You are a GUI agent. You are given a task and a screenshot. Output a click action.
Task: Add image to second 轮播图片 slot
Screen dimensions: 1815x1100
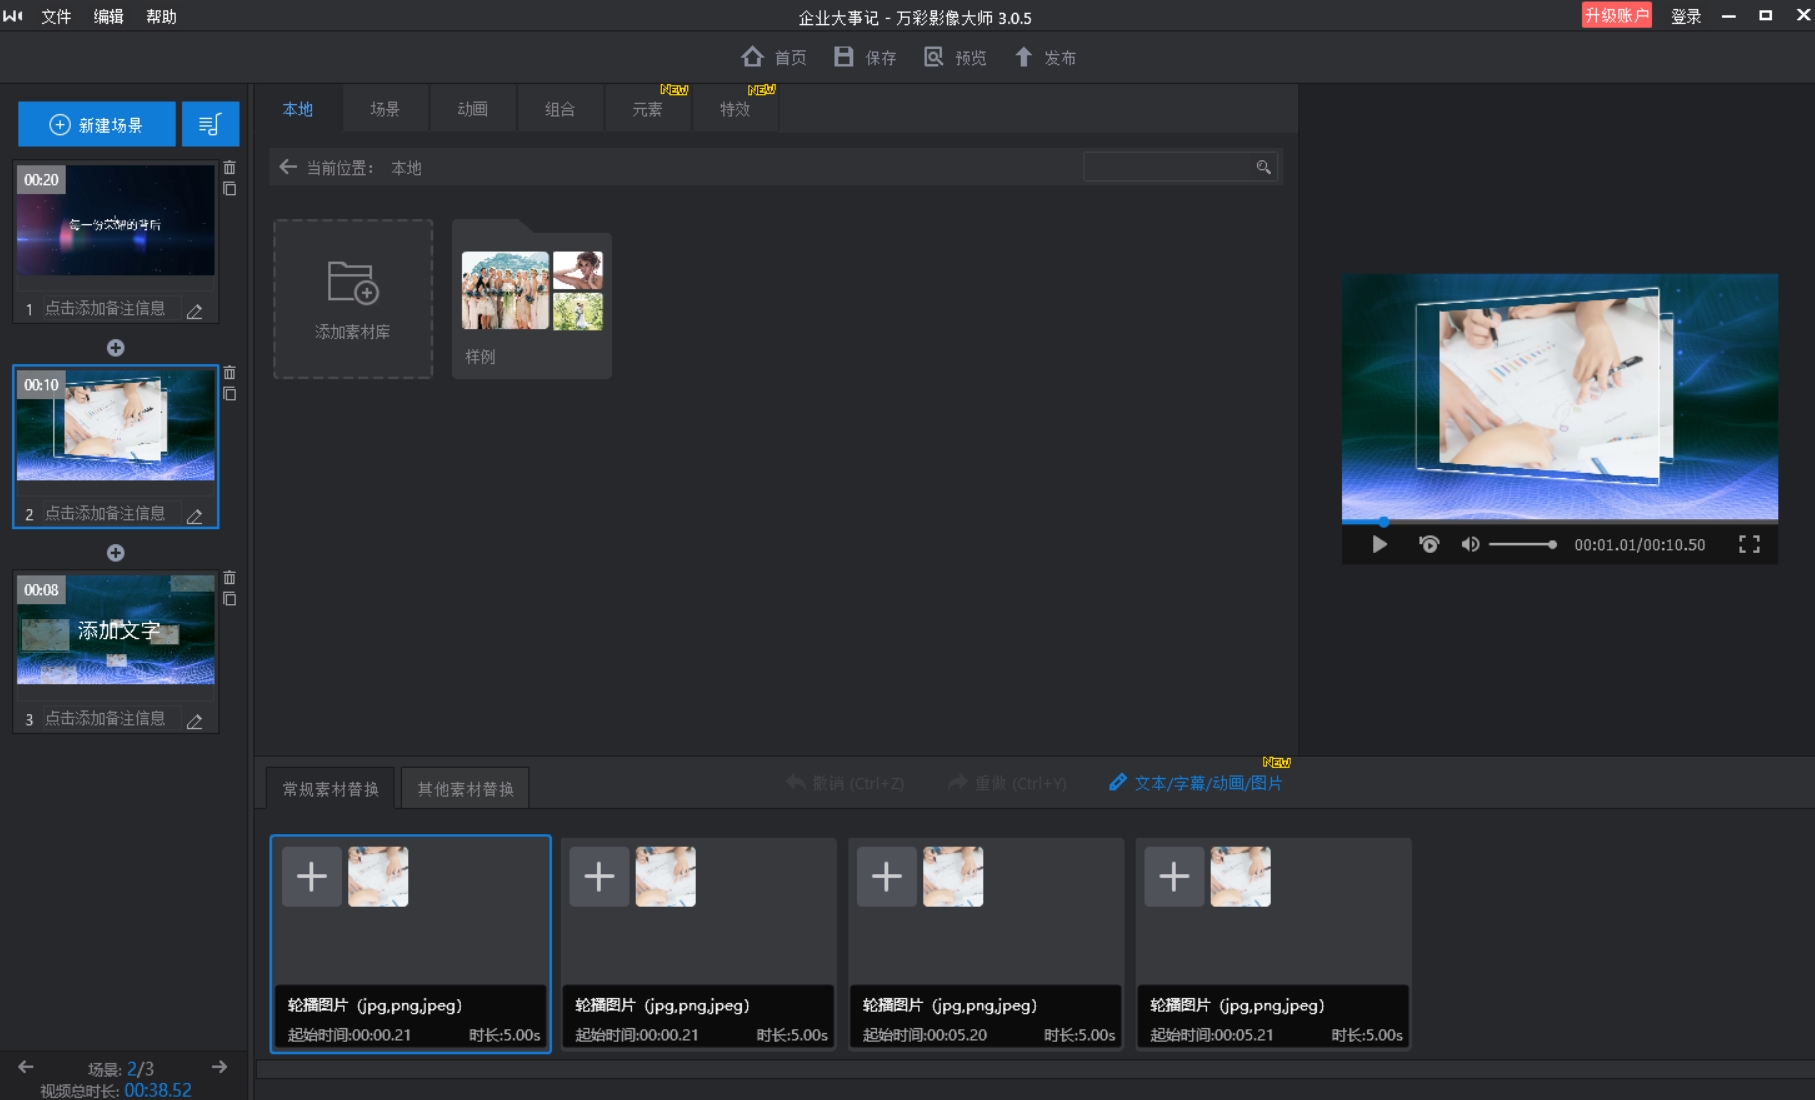click(x=599, y=877)
